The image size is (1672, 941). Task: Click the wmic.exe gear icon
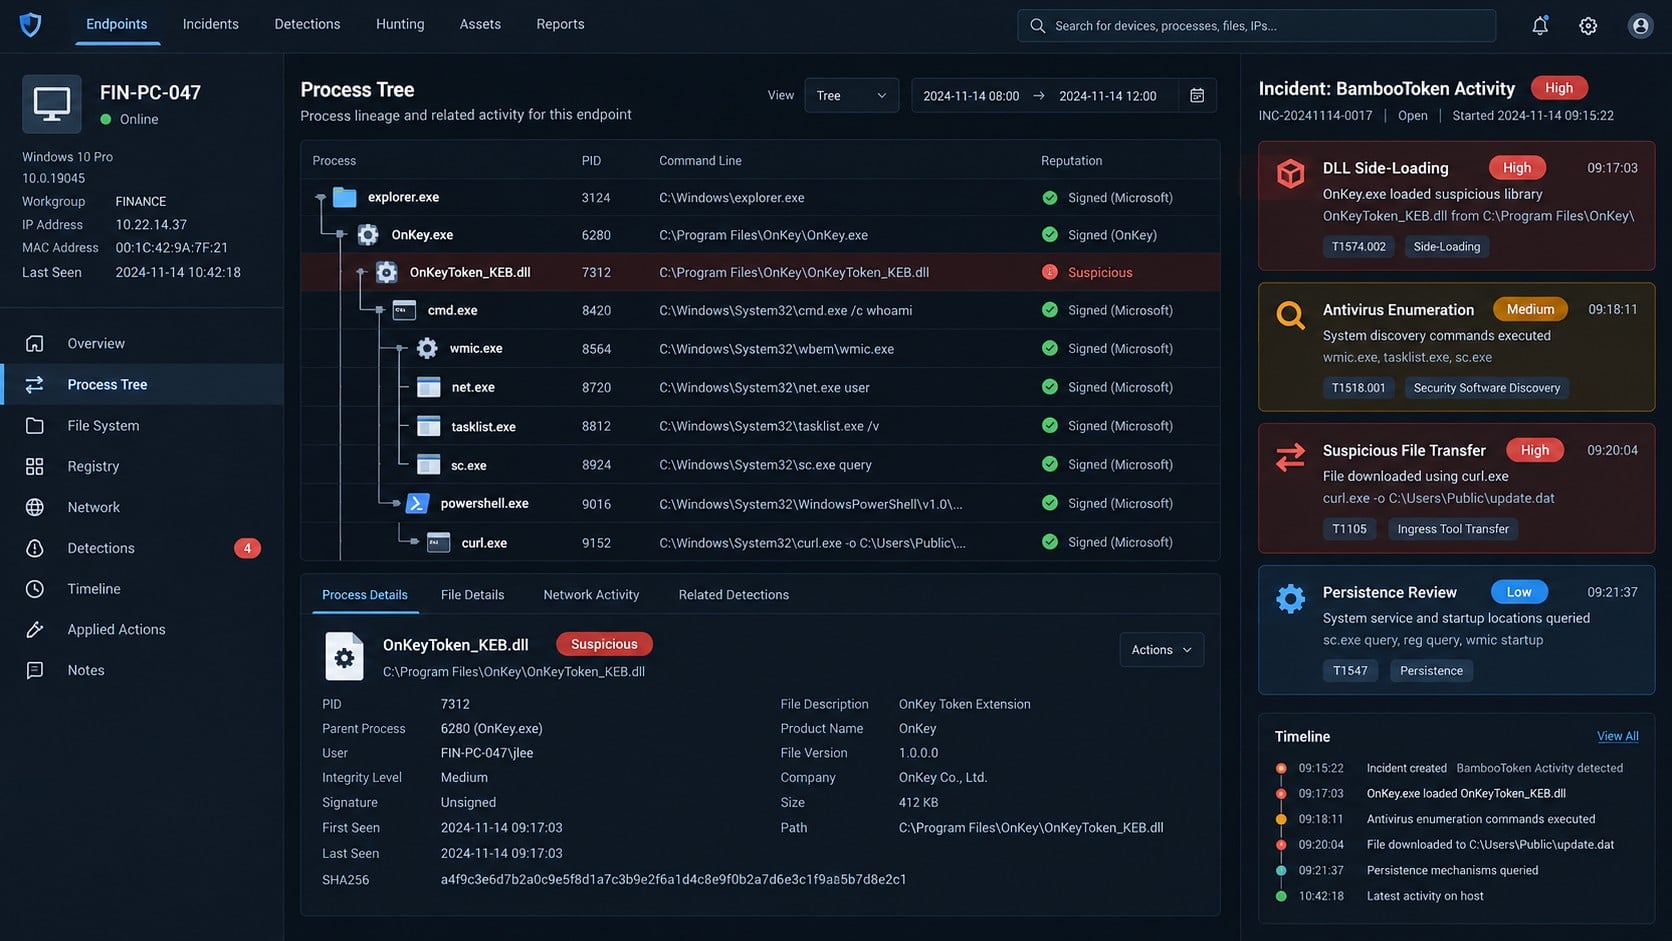427,348
